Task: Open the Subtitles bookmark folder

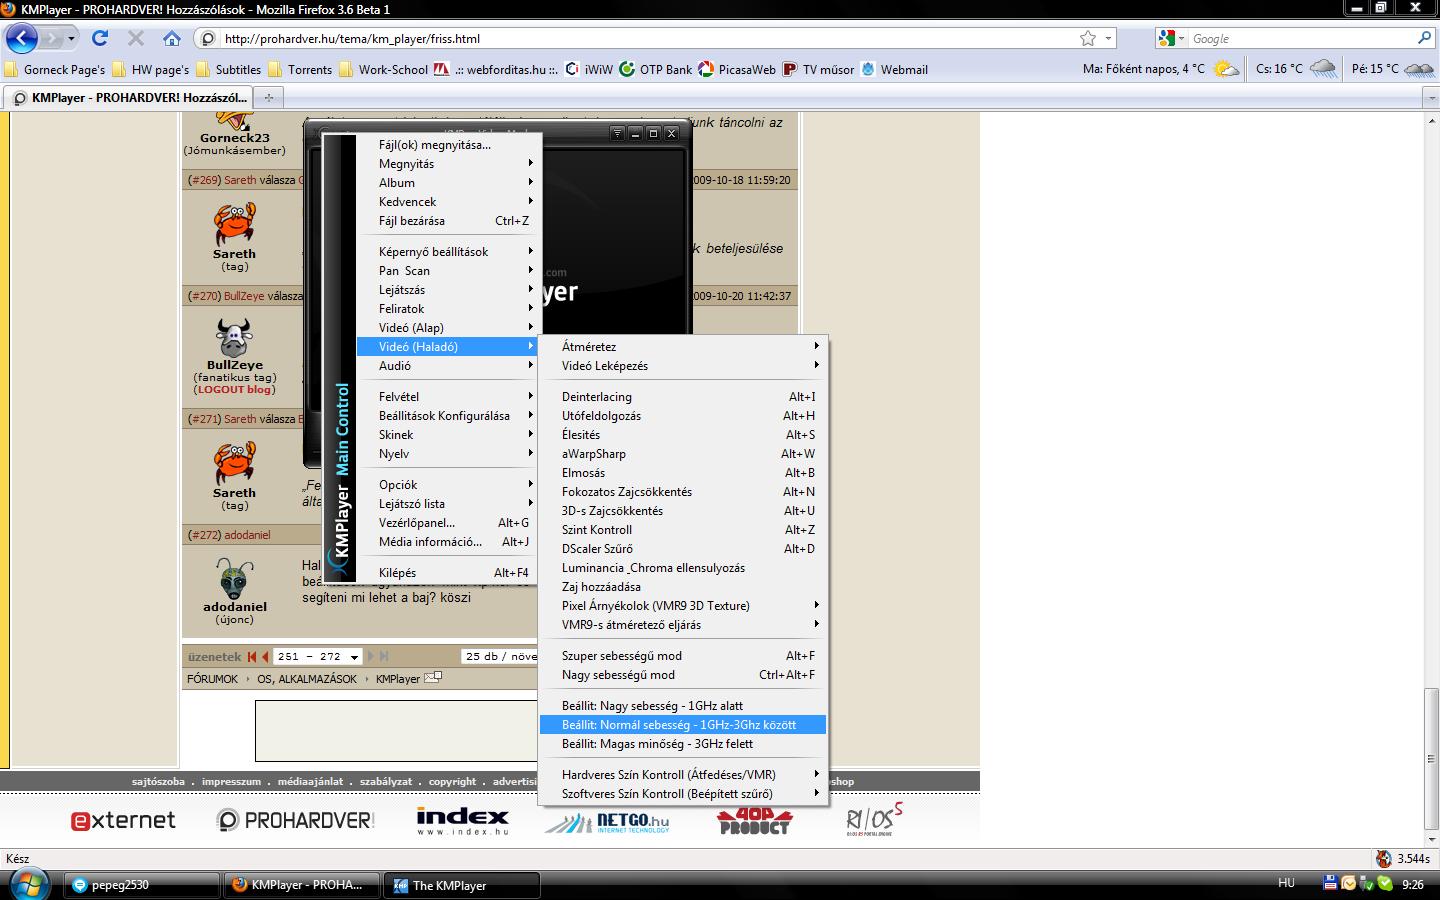Action: click(229, 69)
